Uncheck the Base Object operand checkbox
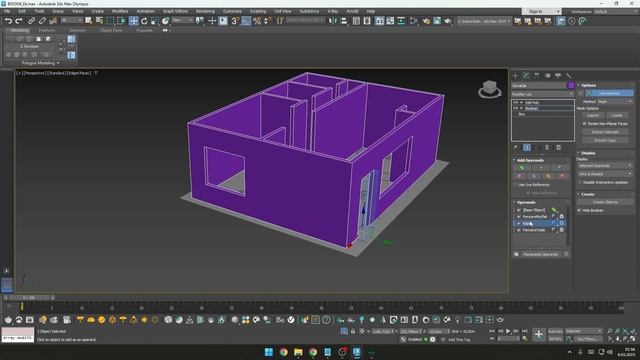Screen dimensions: 640x360 click(519, 210)
